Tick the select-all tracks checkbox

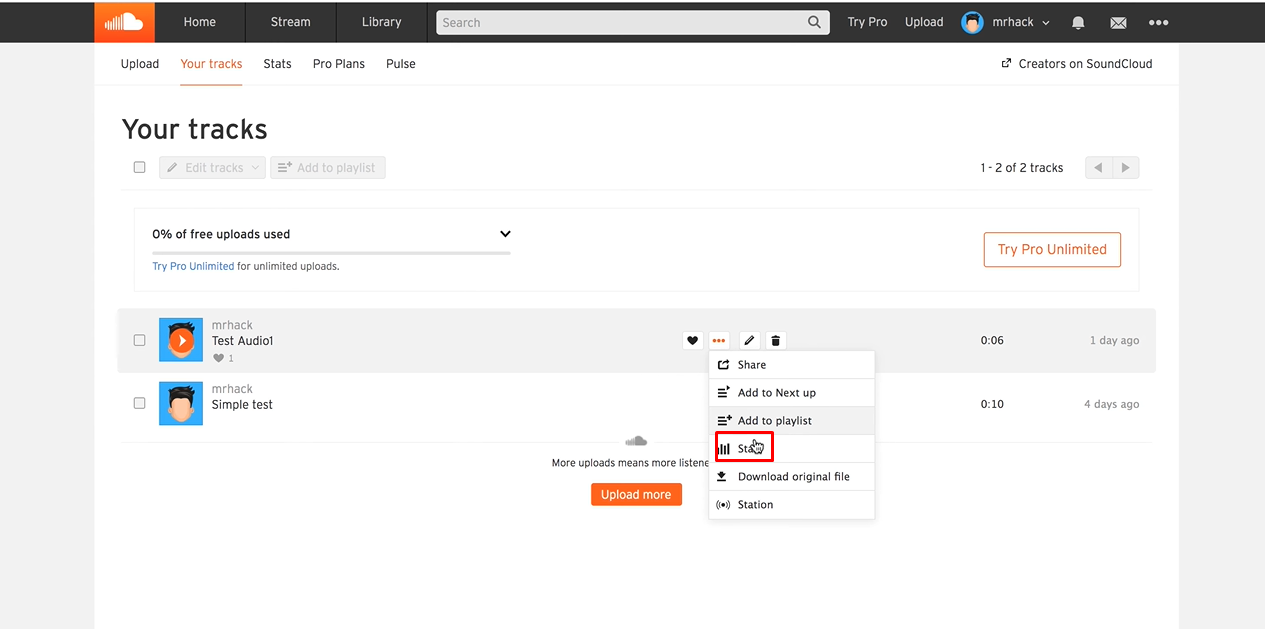click(x=140, y=167)
